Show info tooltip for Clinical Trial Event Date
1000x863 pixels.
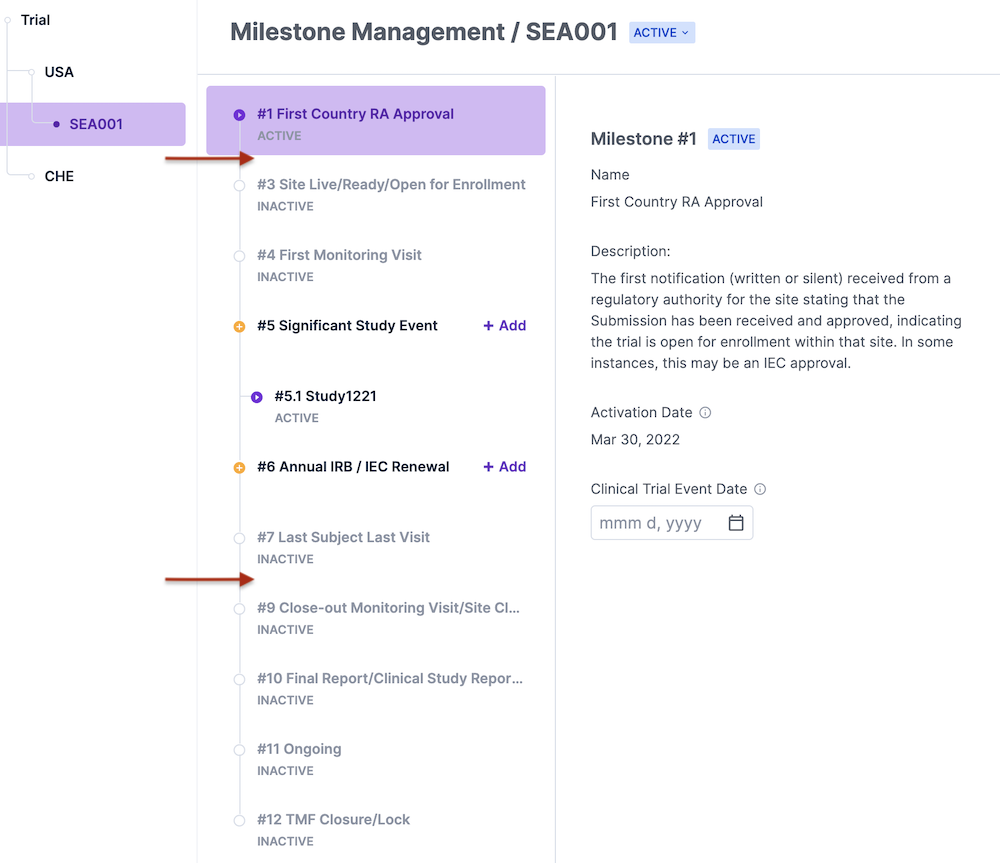pyautogui.click(x=760, y=489)
